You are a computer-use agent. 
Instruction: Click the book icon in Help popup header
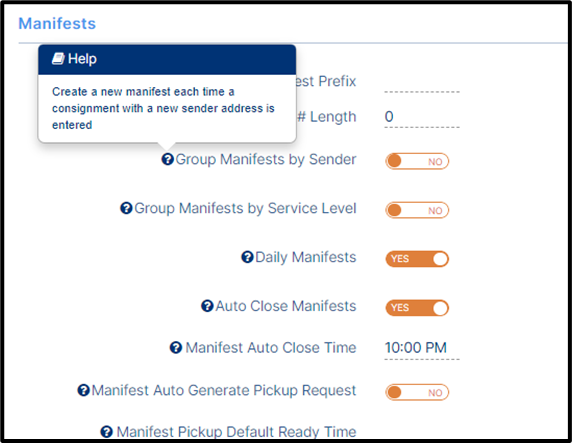(58, 58)
